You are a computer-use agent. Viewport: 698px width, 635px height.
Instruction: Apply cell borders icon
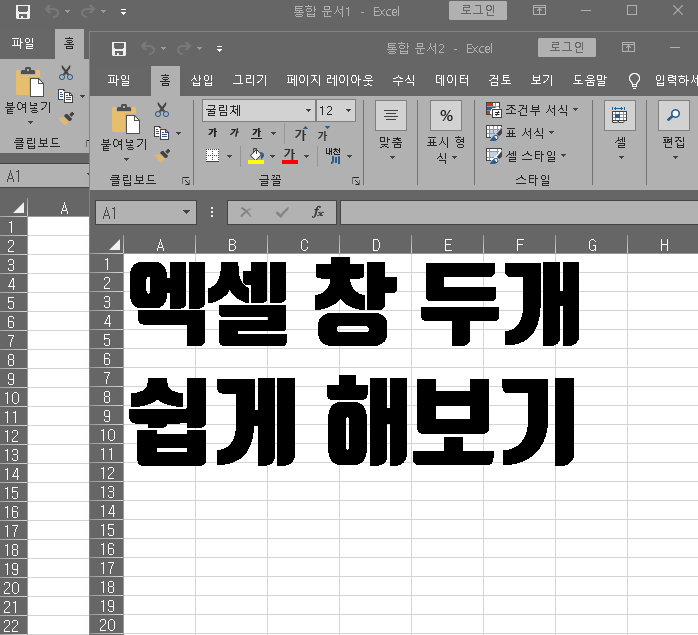pos(213,156)
